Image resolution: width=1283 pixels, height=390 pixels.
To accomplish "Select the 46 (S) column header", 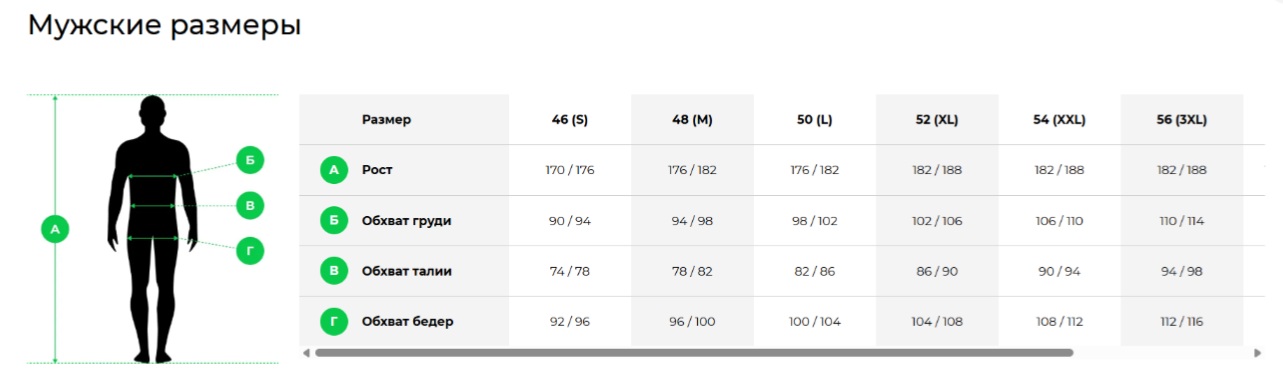I will tap(570, 120).
